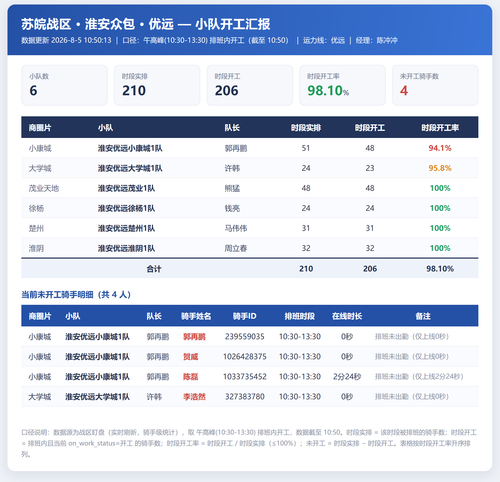Image resolution: width=500 pixels, height=482 pixels.
Task: Click the red rider name 陈磊
Action: tap(190, 377)
